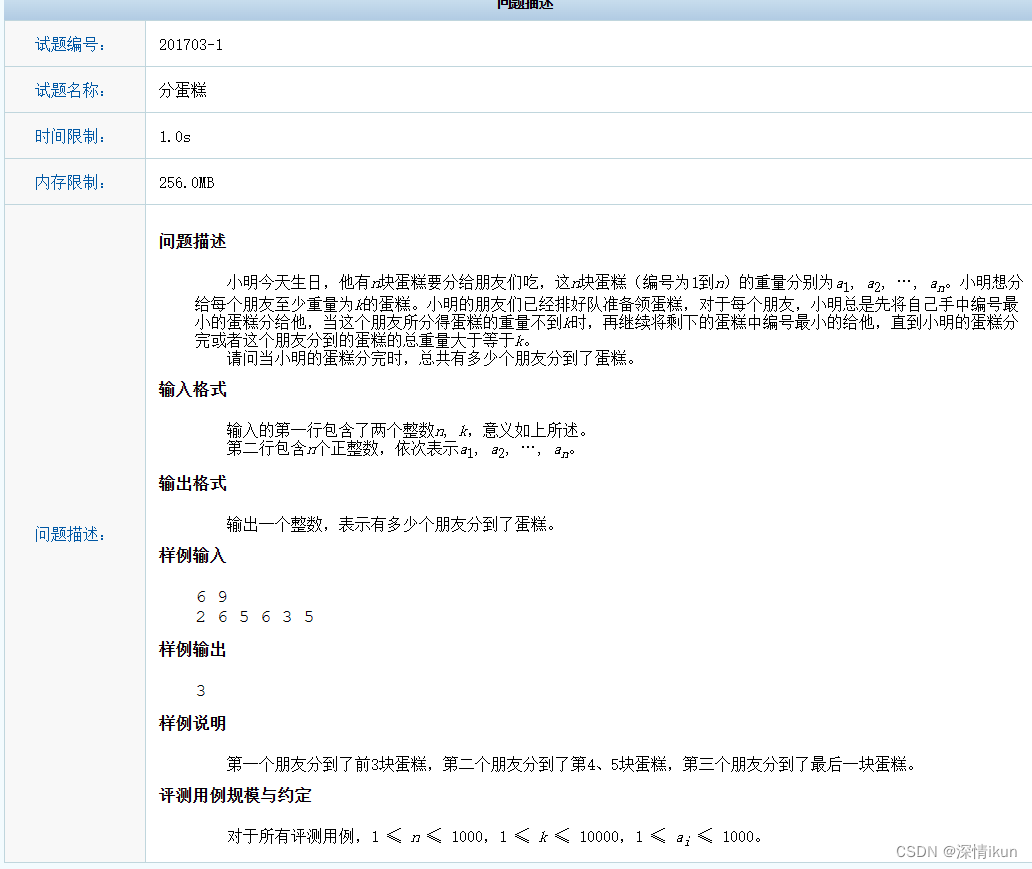Click the 时间限制 label

pos(70,136)
